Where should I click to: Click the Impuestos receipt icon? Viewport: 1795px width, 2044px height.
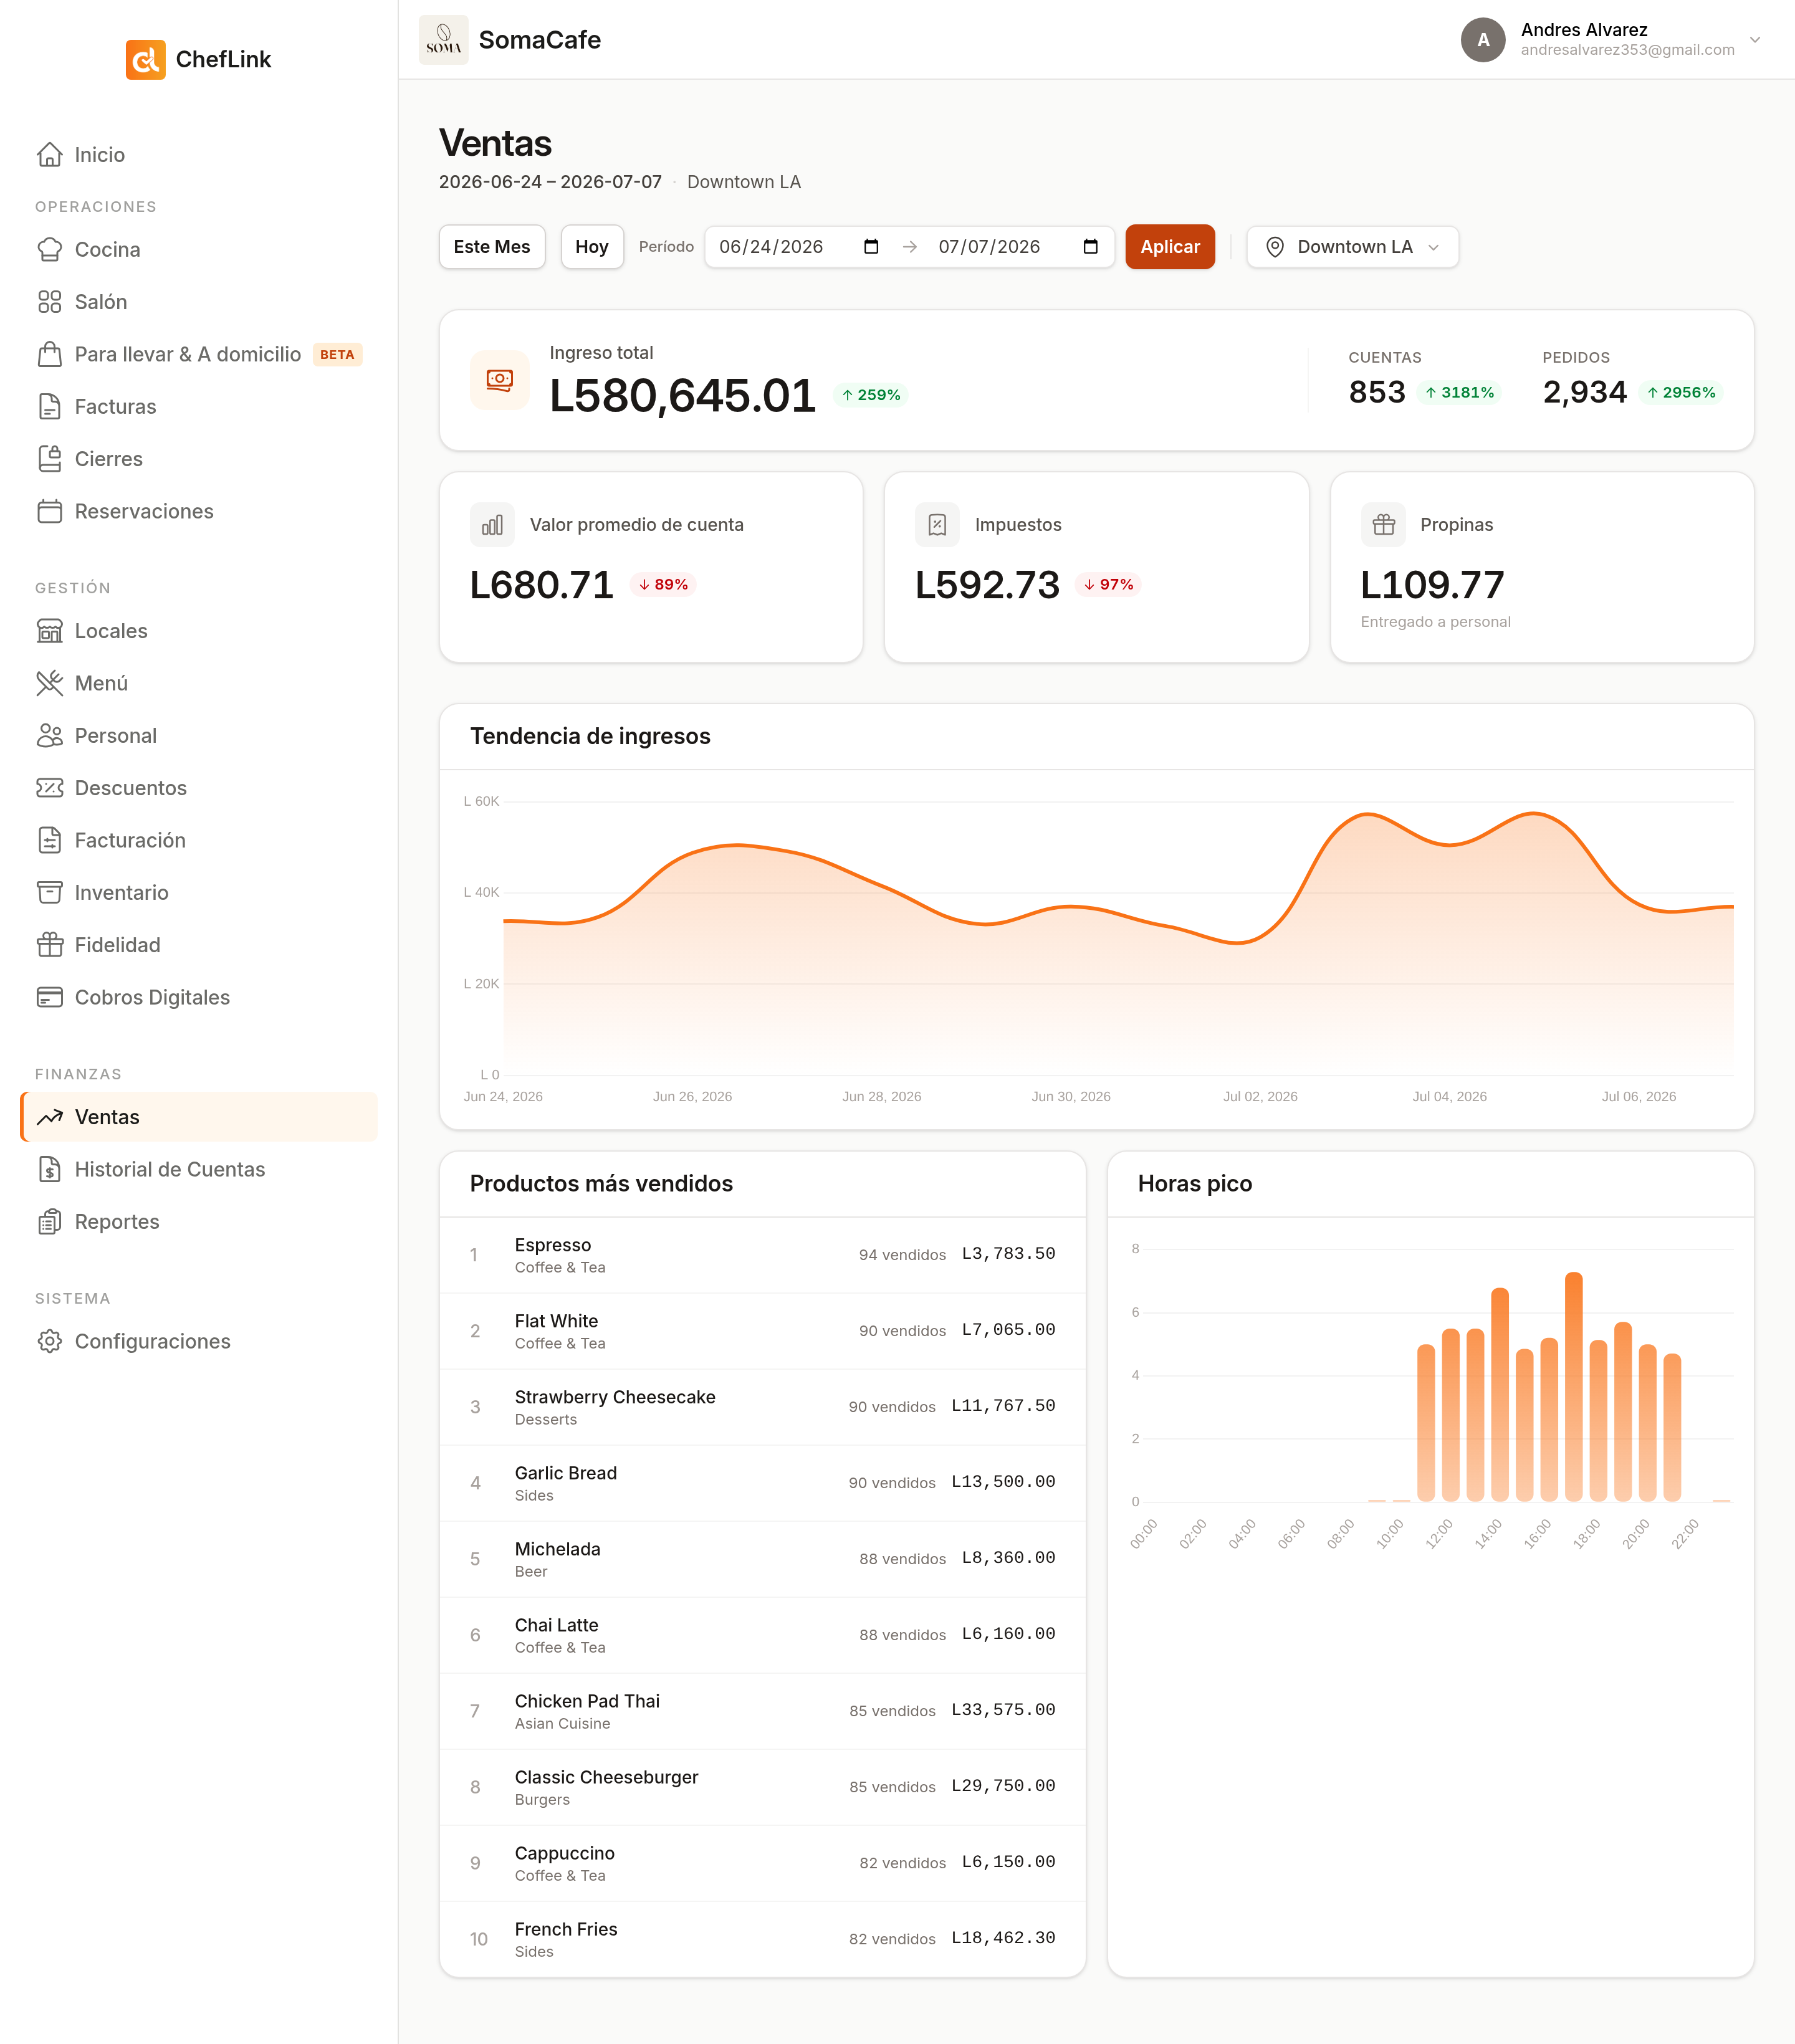pyautogui.click(x=937, y=525)
